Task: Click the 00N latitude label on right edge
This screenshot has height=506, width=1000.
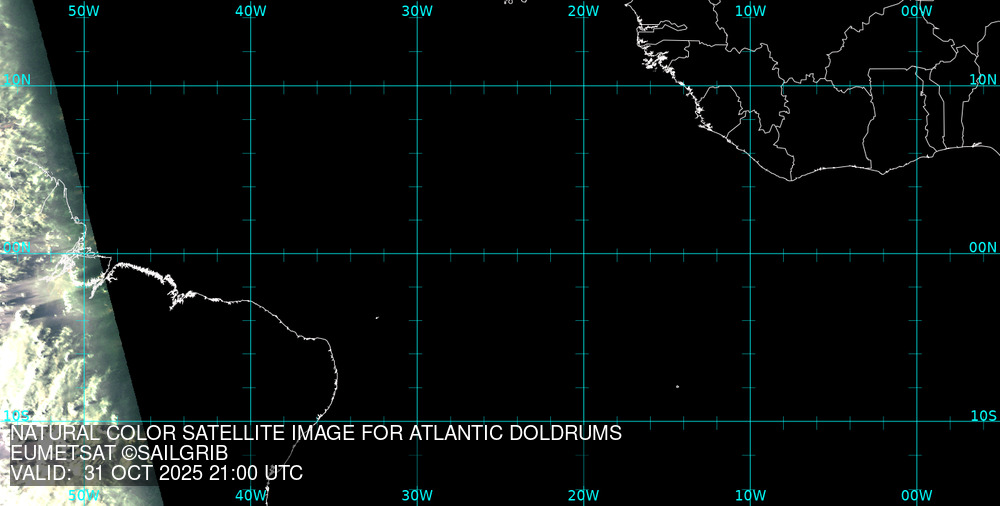Action: [984, 247]
